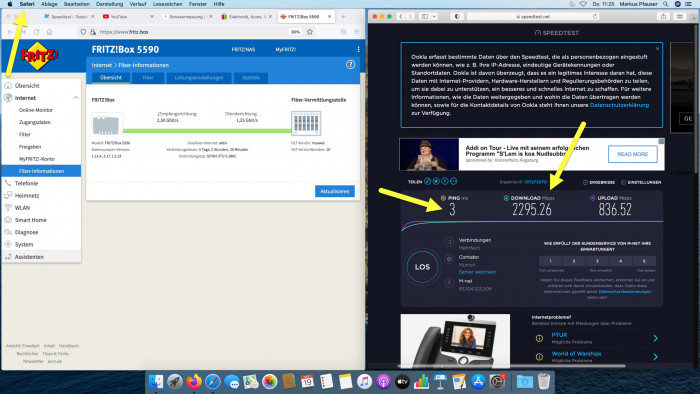Collapse the Internet section chevron in the sidebar
Viewport: 700px width, 394px height.
(75, 98)
